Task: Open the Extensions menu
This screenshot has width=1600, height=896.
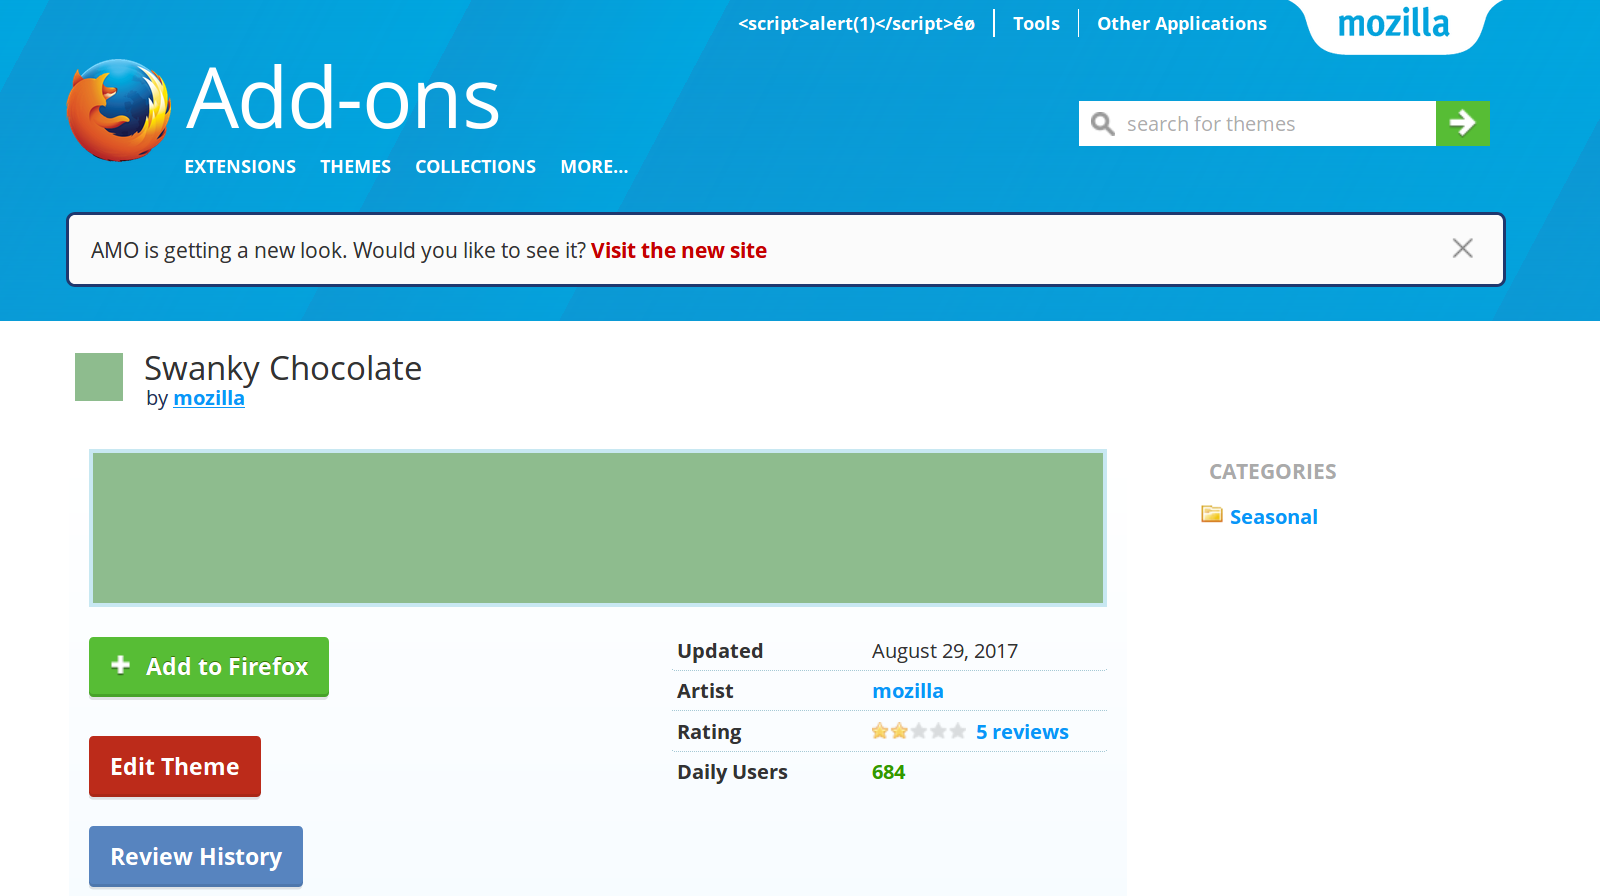Action: 240,167
